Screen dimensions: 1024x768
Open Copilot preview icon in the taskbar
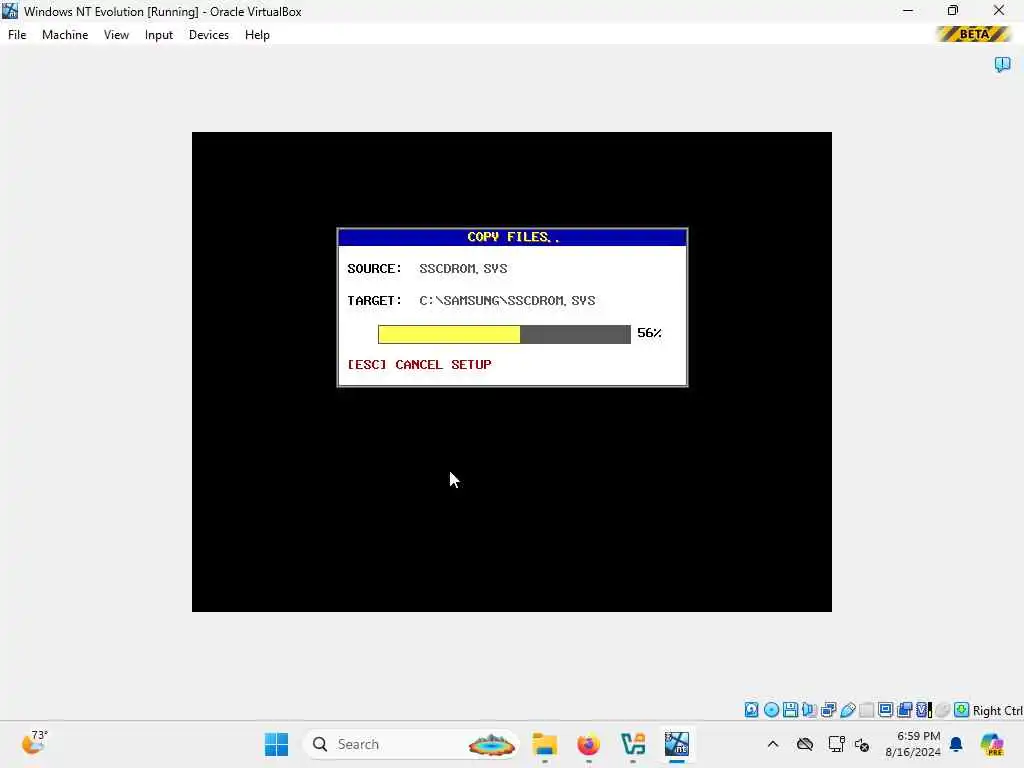992,744
